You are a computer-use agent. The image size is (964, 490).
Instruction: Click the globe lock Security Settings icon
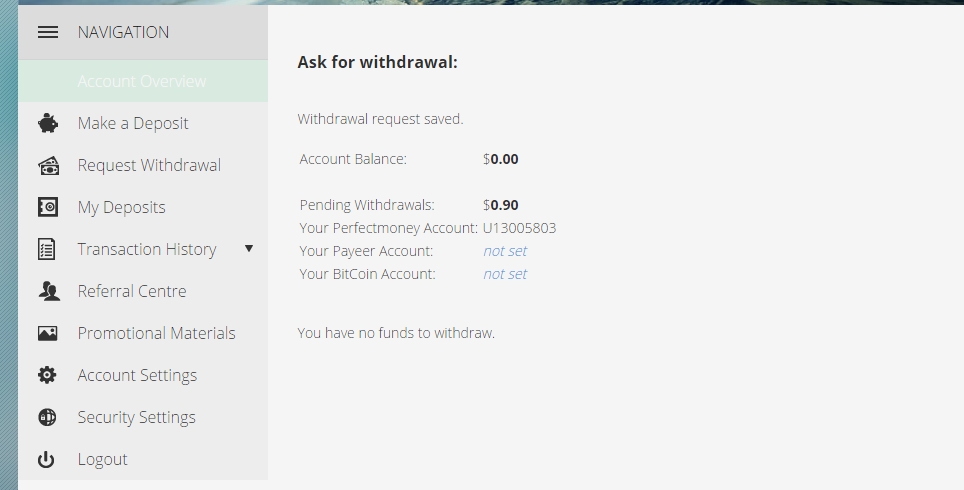point(47,417)
